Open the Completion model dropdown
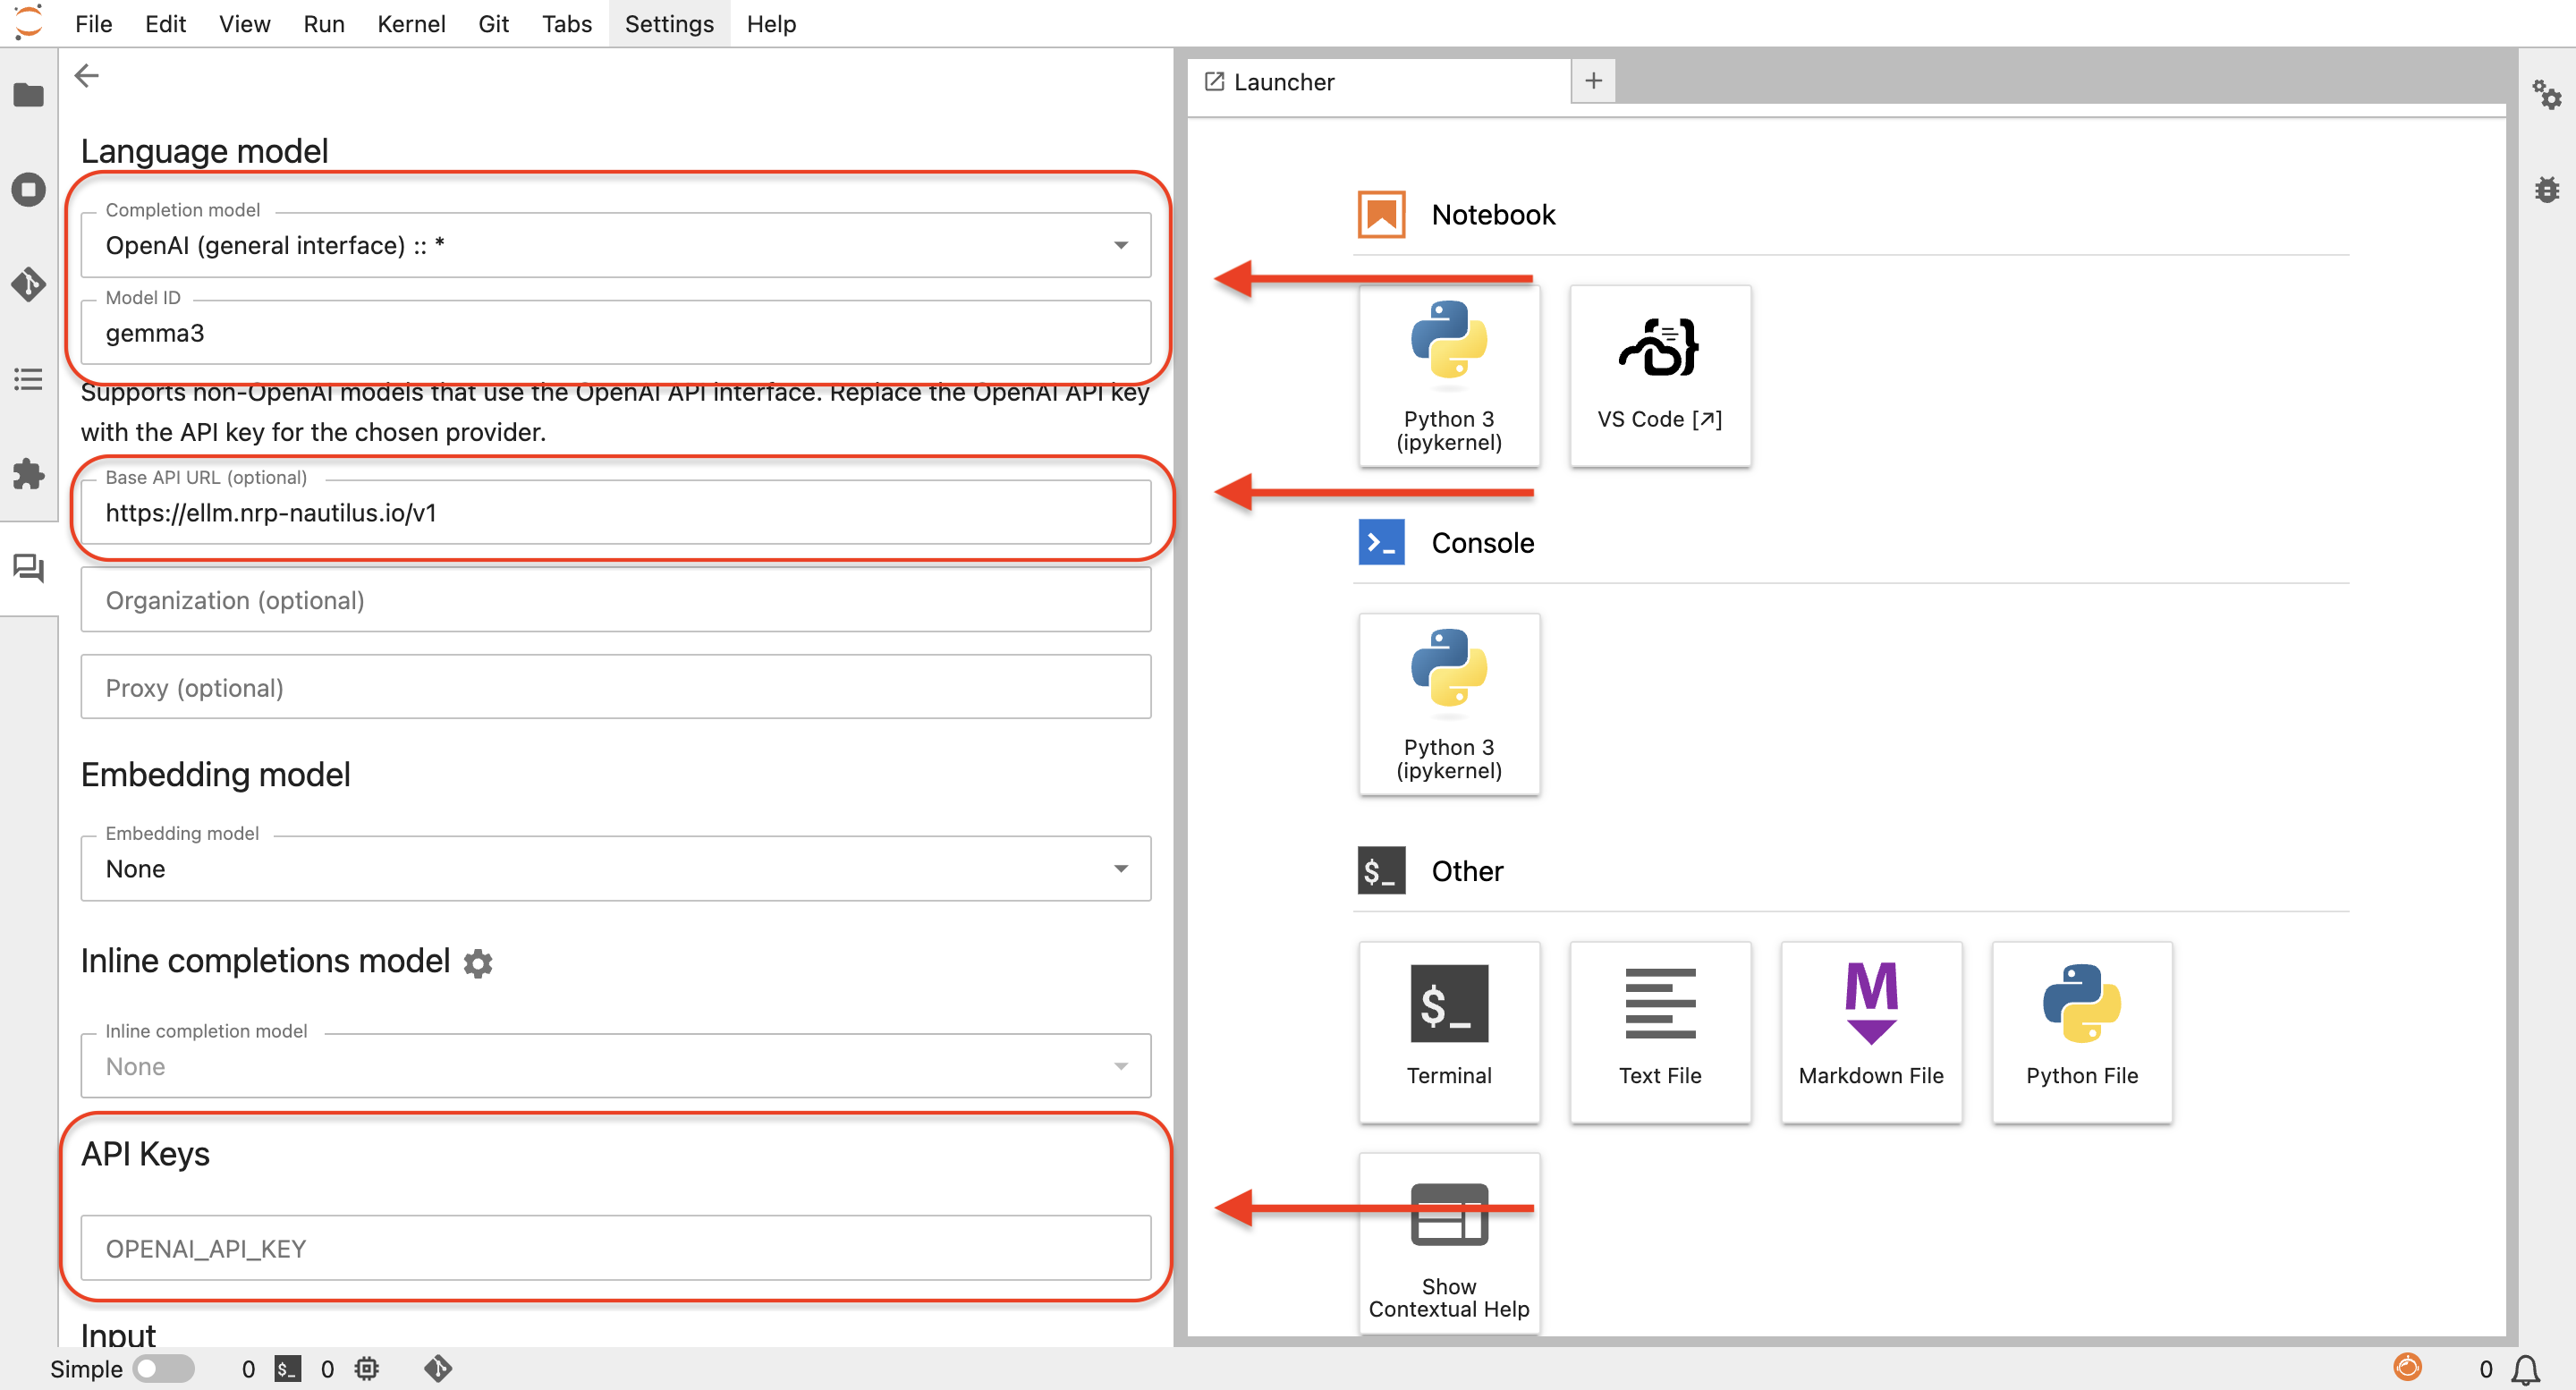Viewport: 2576px width, 1390px height. click(615, 245)
